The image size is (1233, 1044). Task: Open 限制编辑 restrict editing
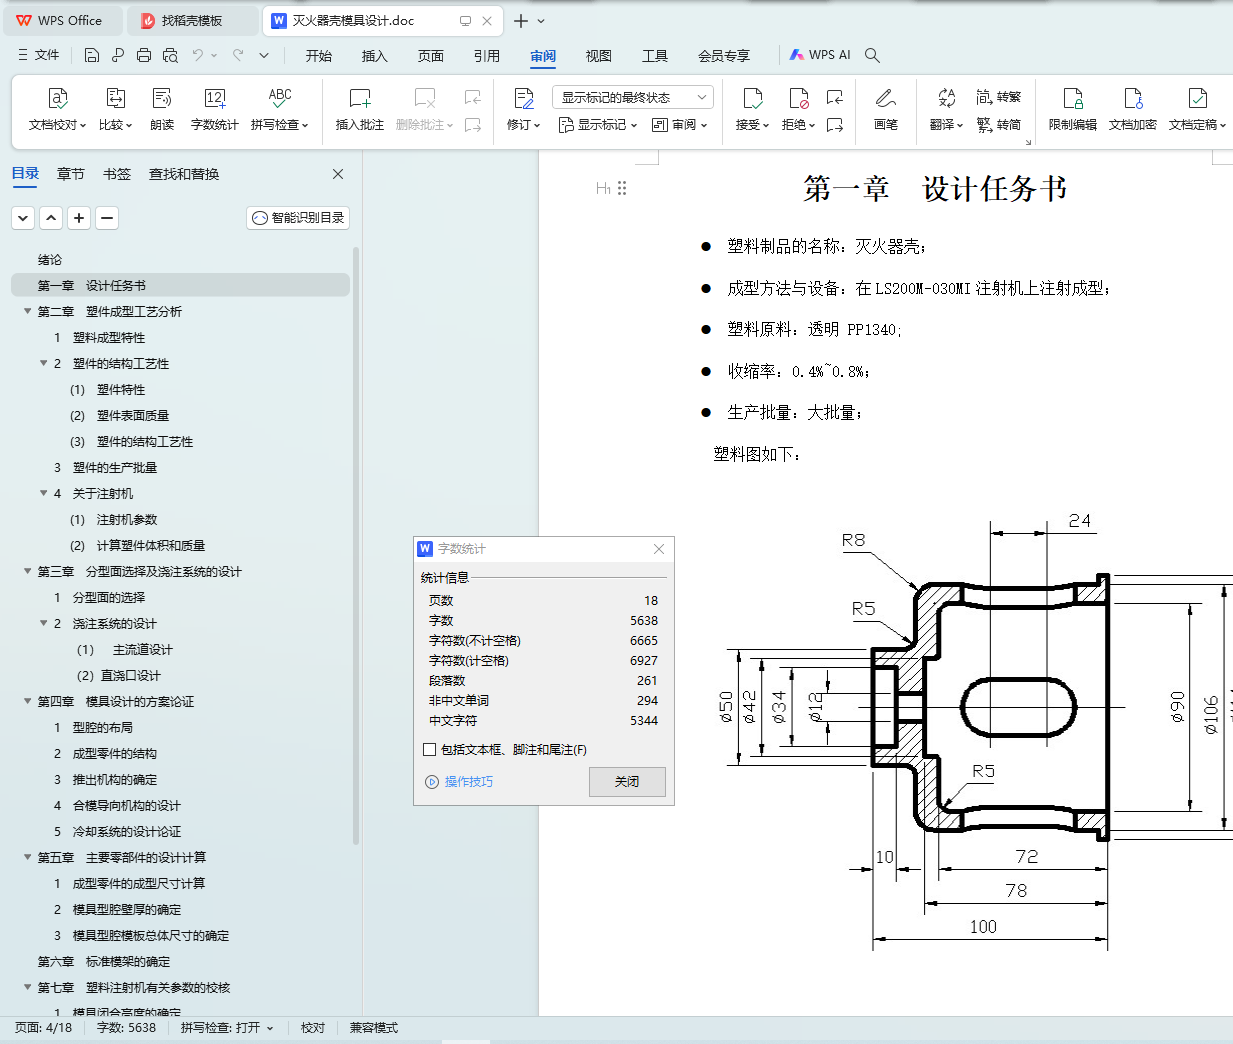[1073, 110]
